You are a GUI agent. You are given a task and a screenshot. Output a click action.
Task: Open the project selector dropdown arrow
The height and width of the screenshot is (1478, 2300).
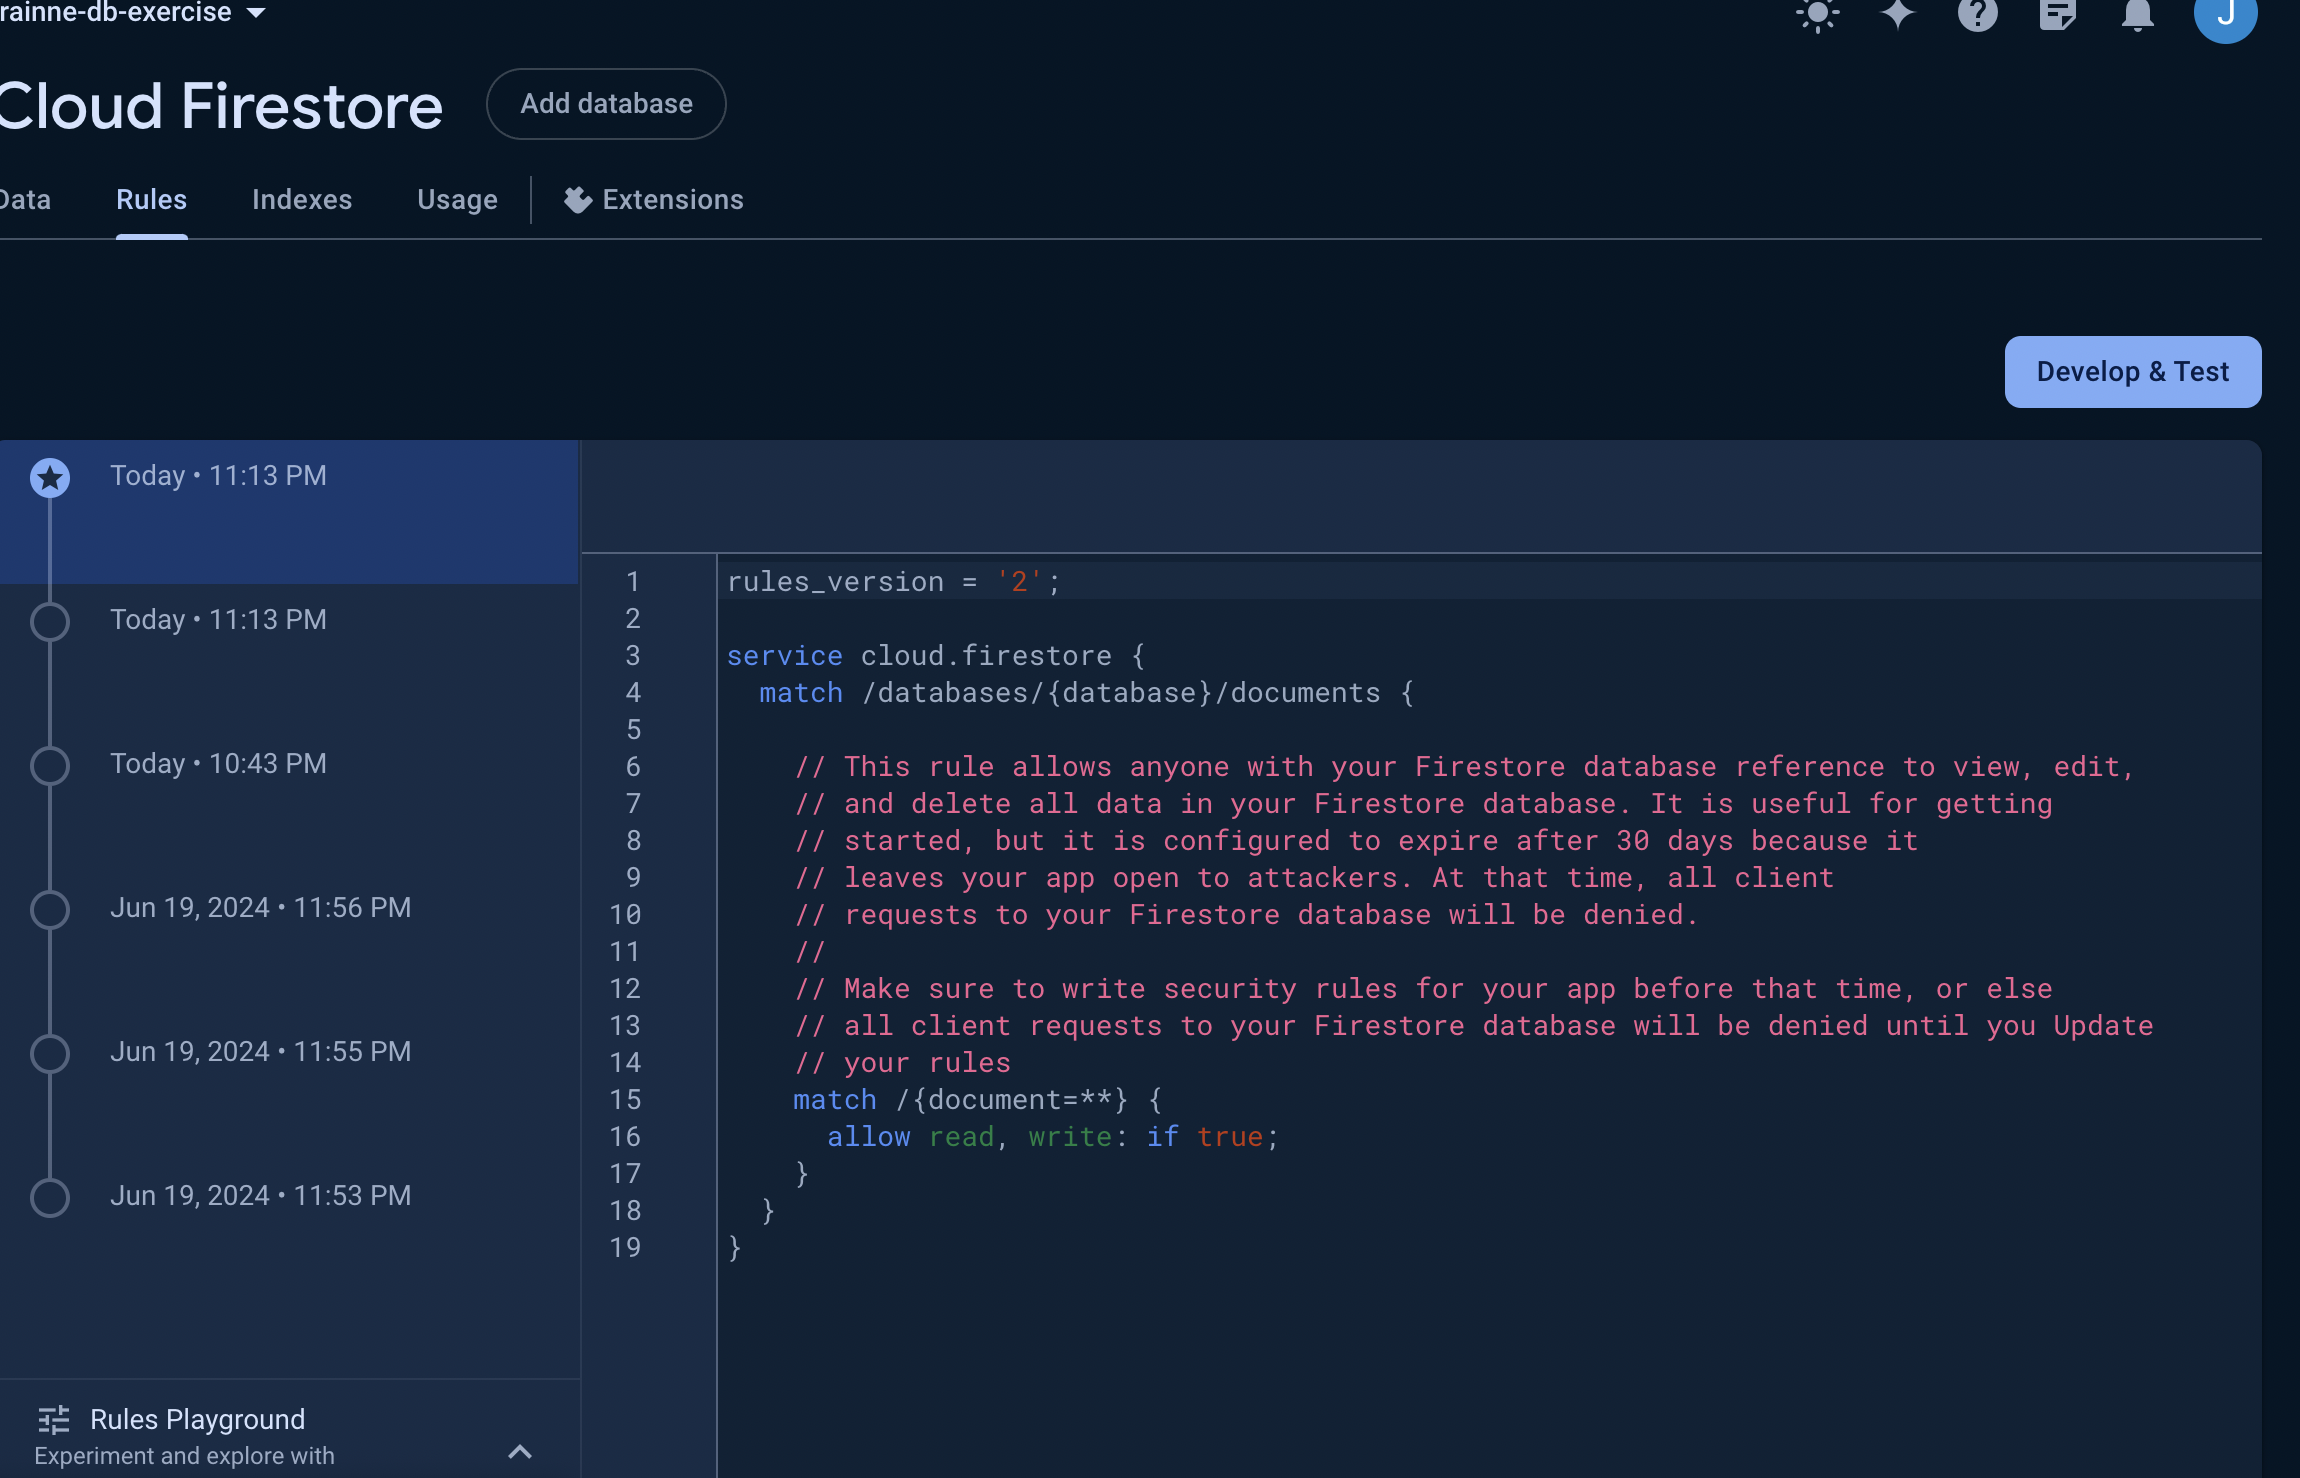pyautogui.click(x=256, y=12)
